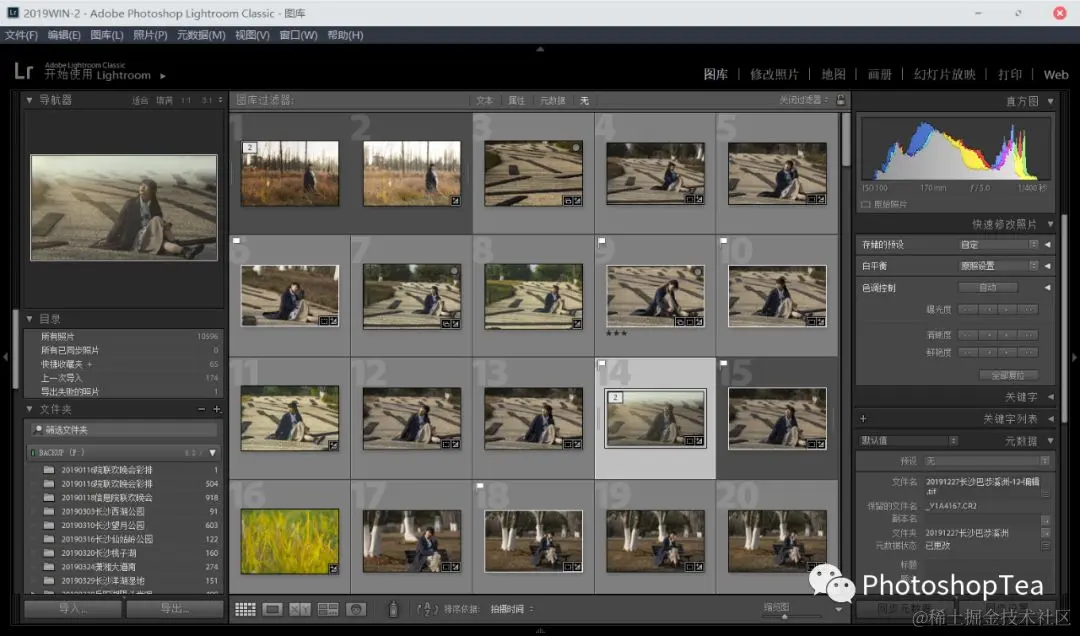Click the pick flag on photo 10

(x=723, y=241)
